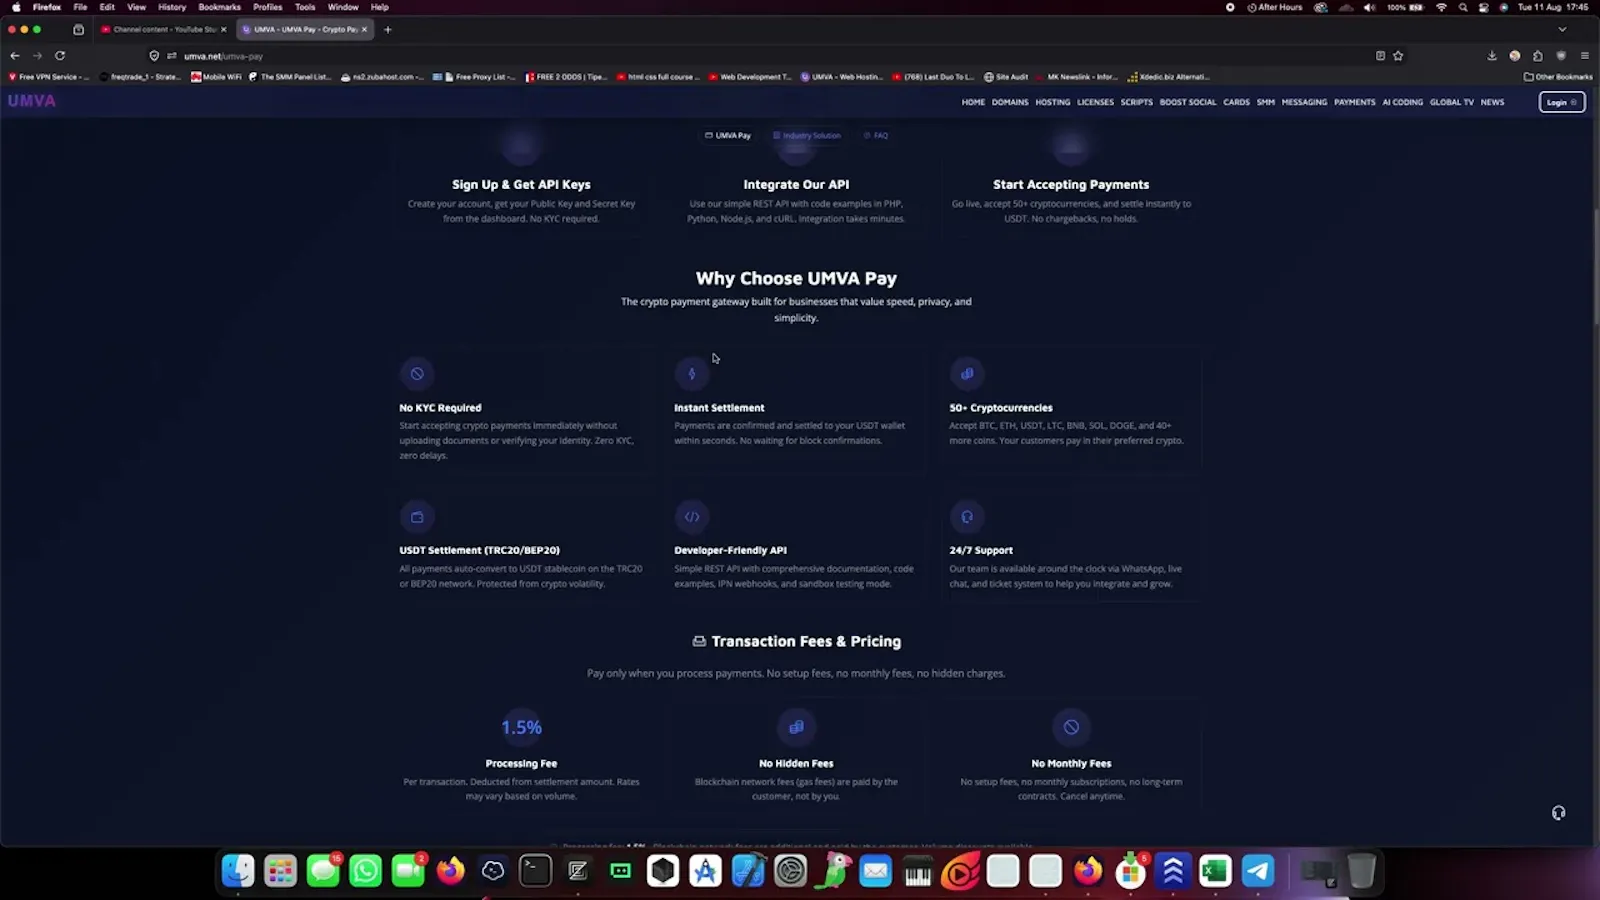
Task: Open Finder from the dock
Action: (238, 871)
